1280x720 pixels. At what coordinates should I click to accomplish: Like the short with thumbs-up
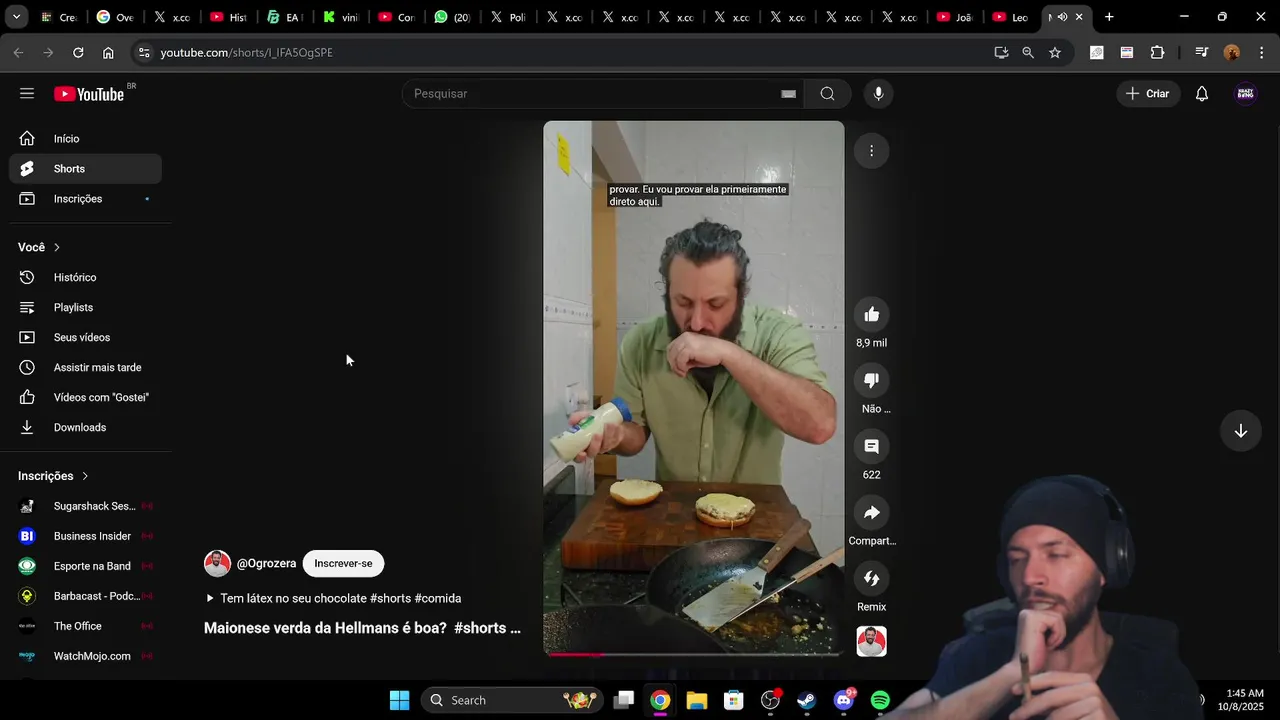[x=871, y=315]
